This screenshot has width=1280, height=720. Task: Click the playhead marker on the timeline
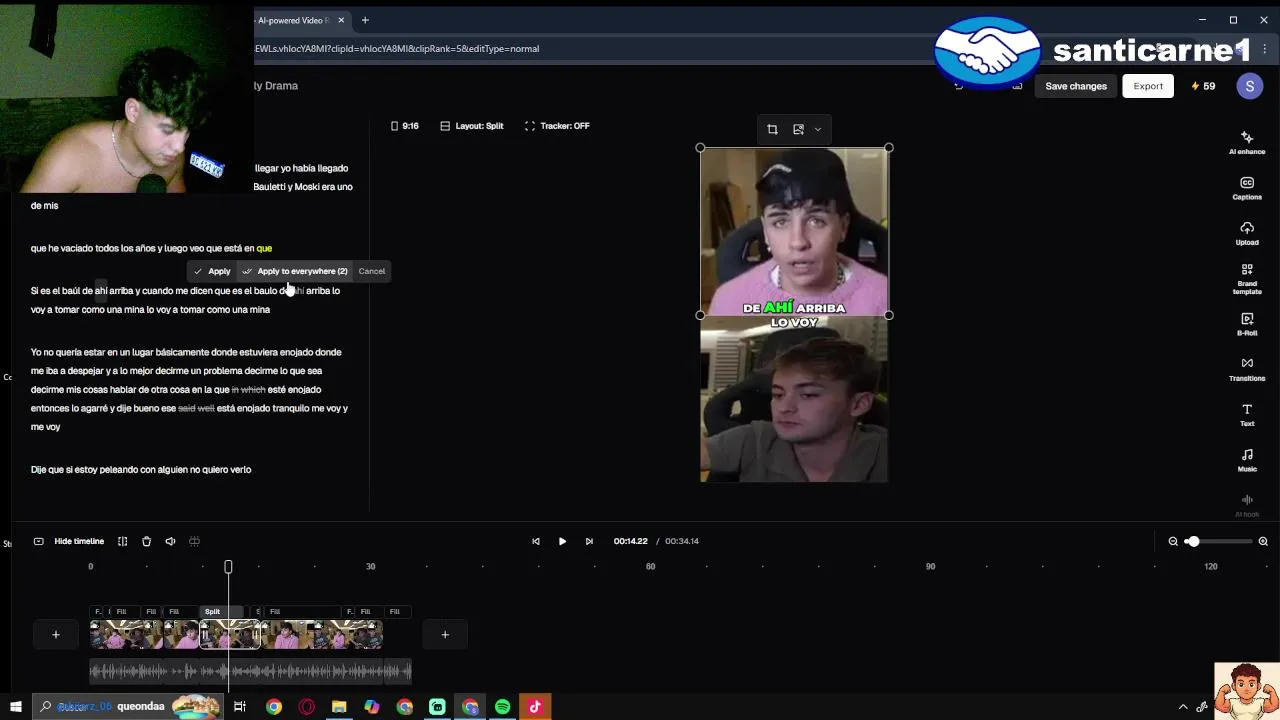[228, 567]
